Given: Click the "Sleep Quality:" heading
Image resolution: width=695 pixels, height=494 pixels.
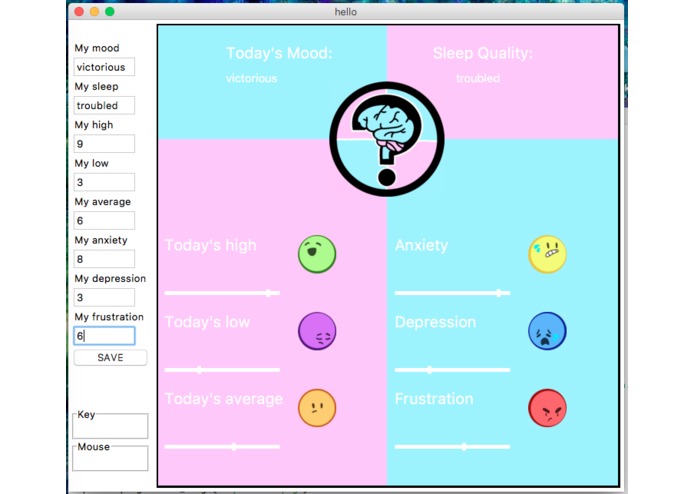Looking at the screenshot, I should point(483,53).
